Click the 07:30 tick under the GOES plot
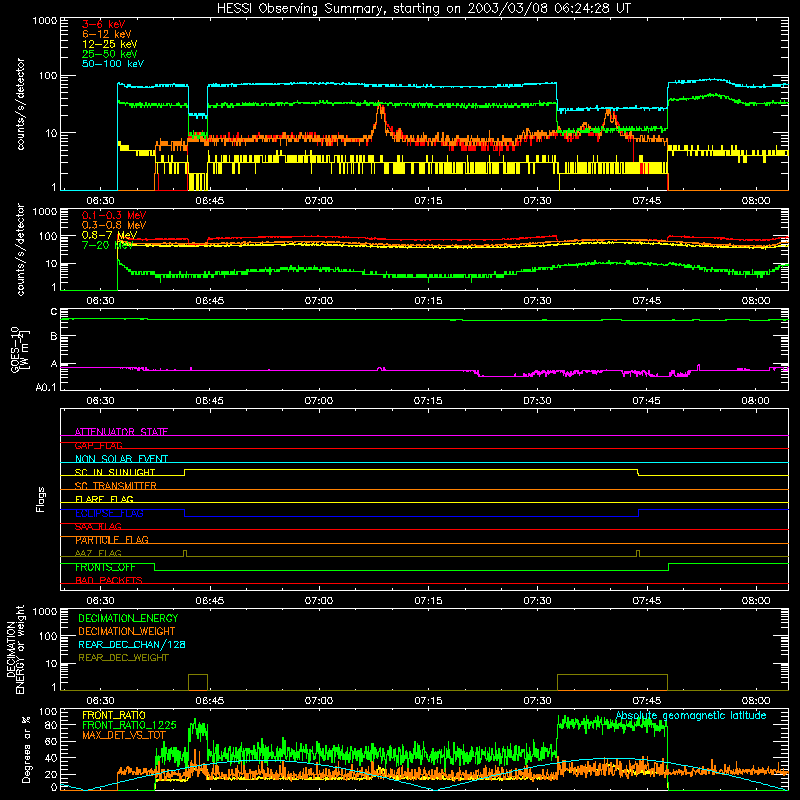The image size is (800, 800). point(537,401)
